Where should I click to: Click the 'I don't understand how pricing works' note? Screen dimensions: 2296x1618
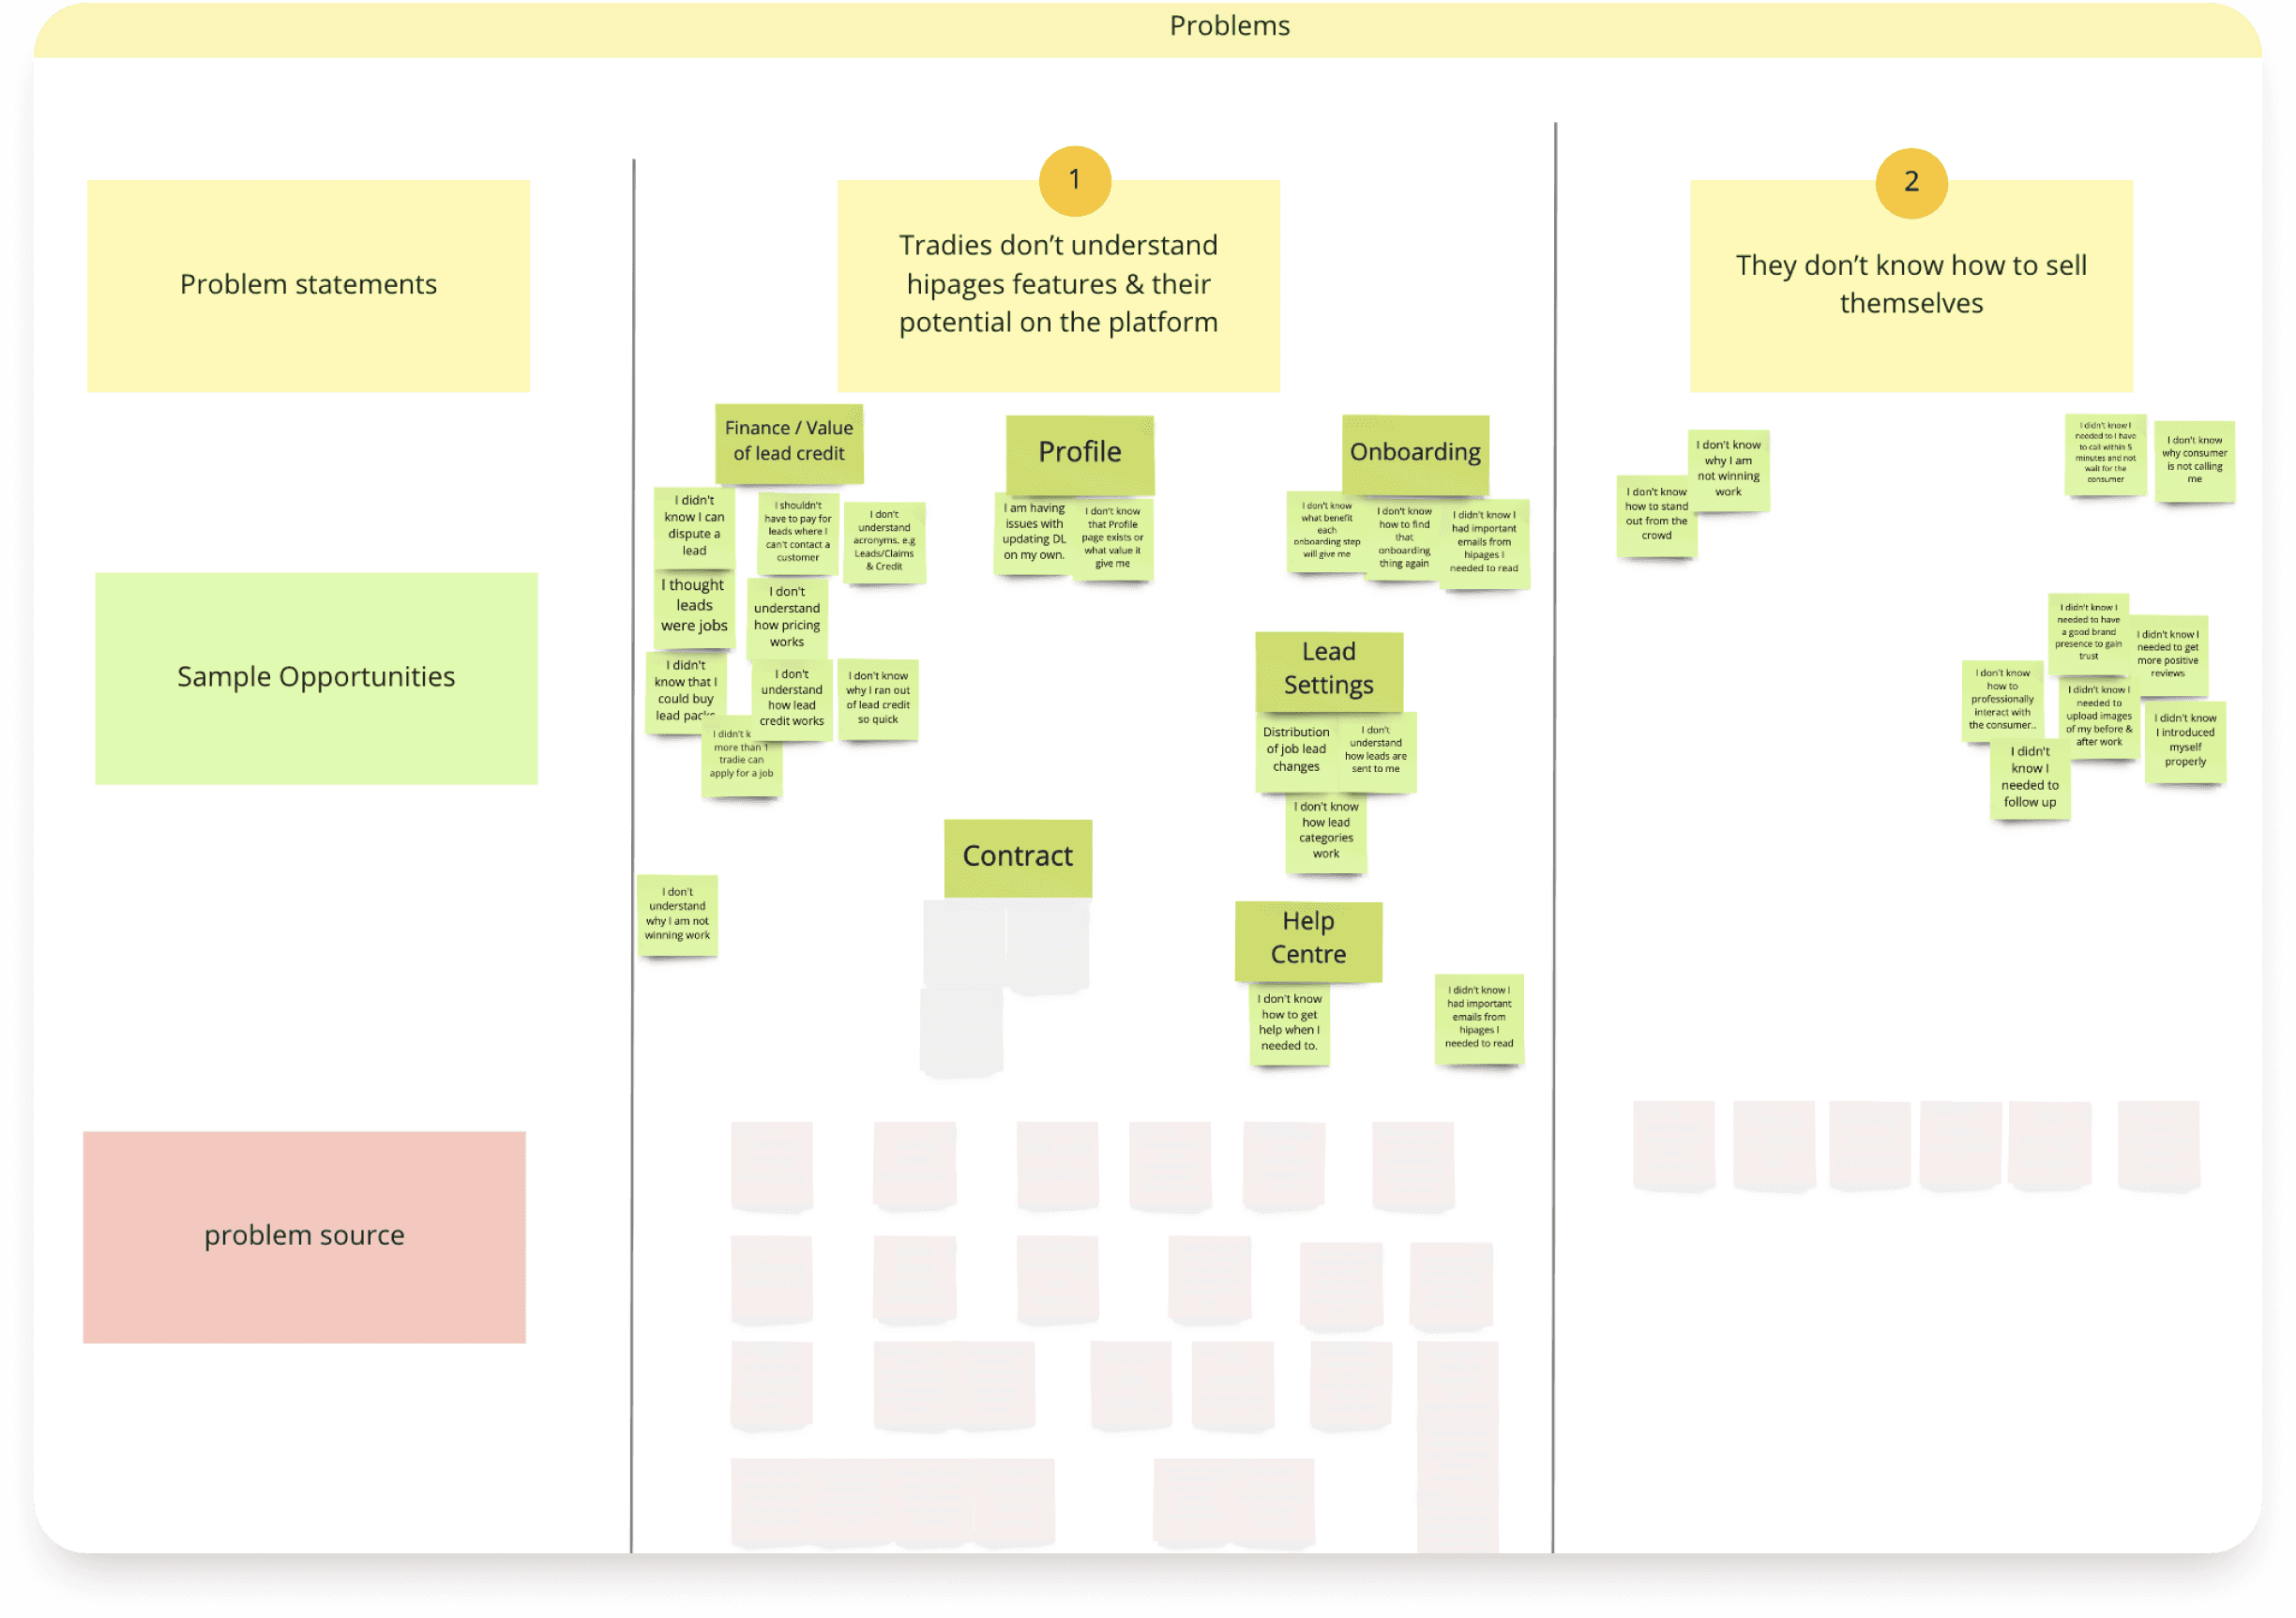coord(786,617)
